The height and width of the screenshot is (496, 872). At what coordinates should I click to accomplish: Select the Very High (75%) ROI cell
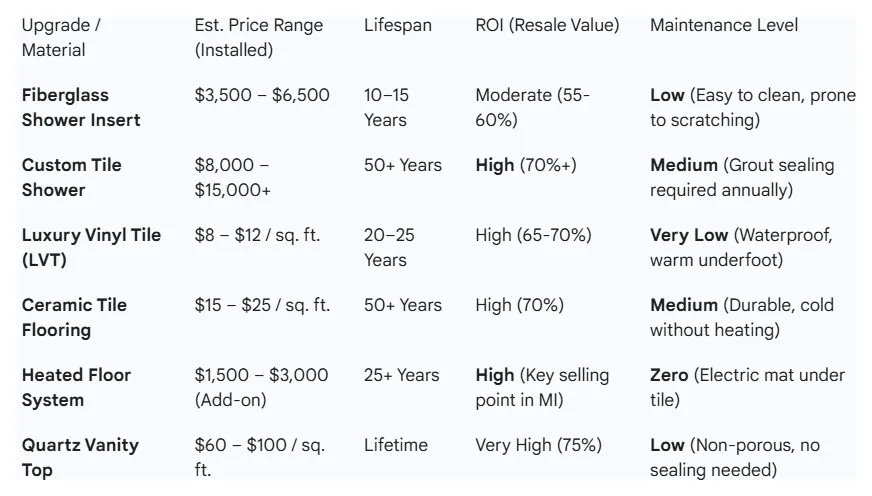[538, 445]
